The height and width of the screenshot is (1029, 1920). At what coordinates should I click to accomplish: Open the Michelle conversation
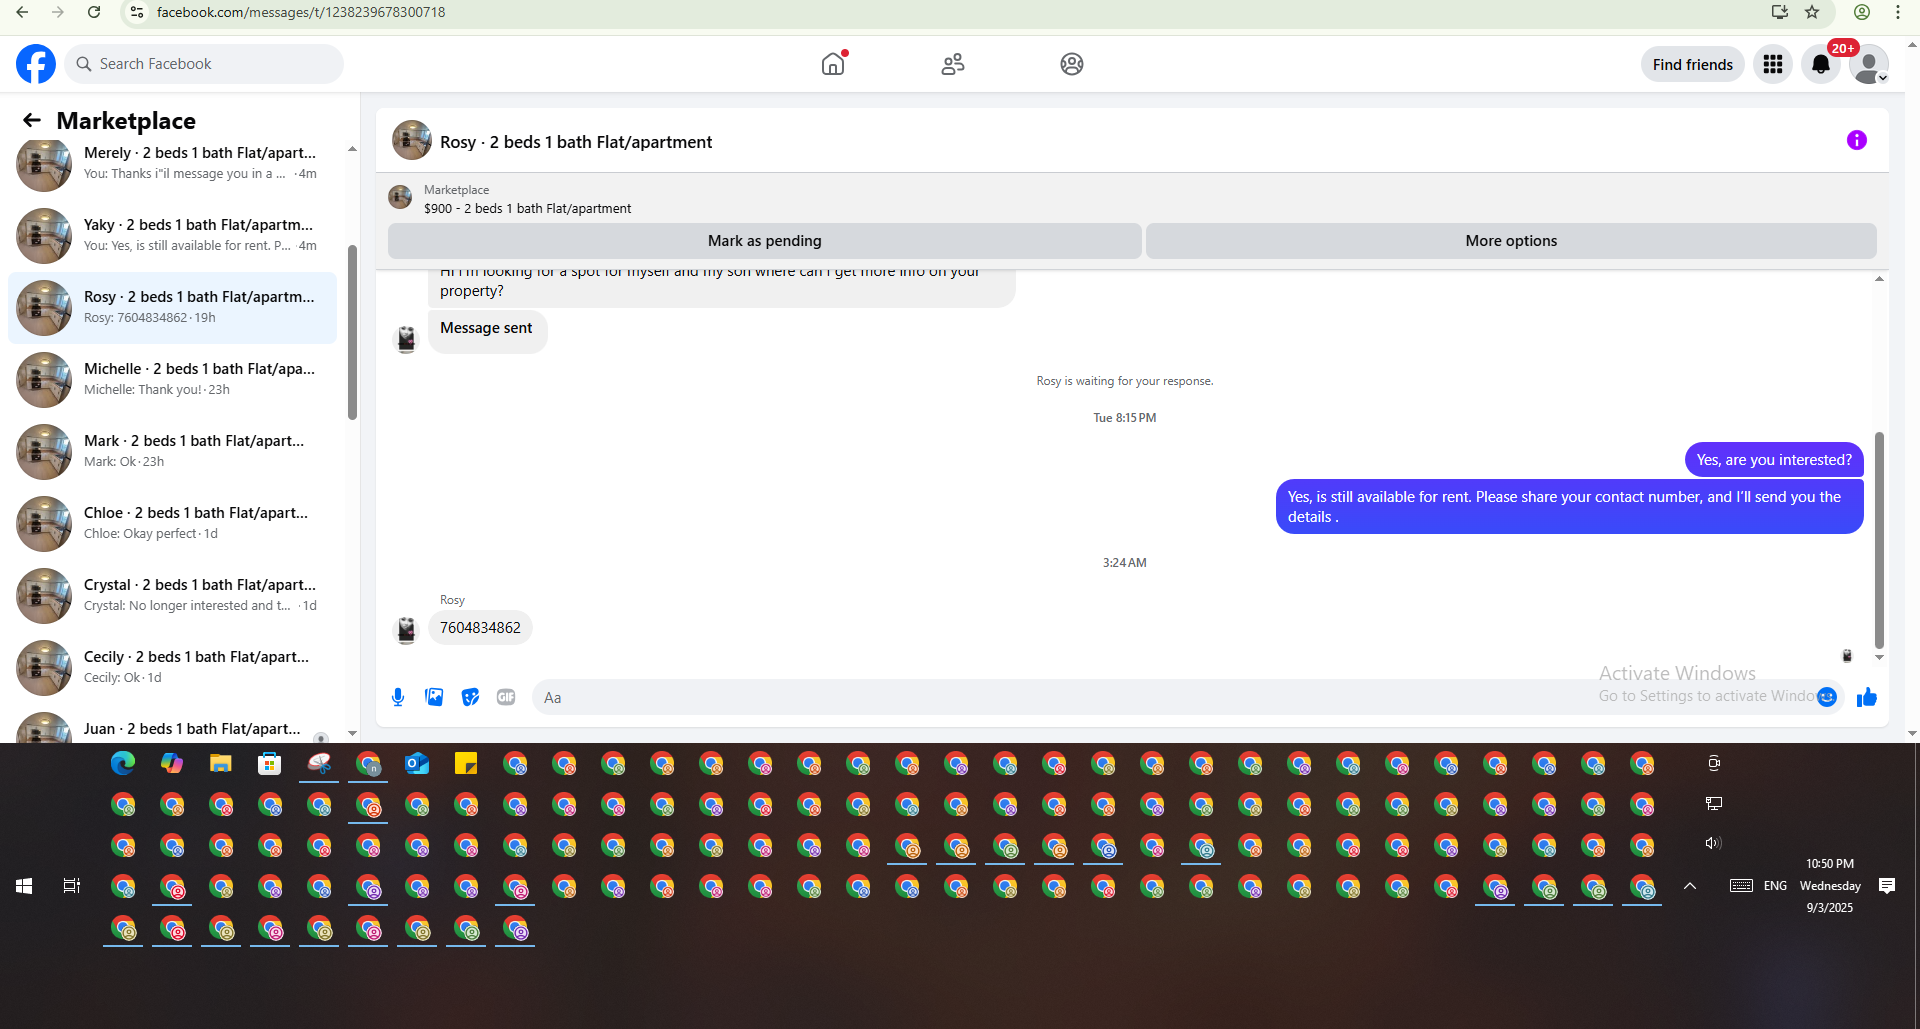(x=172, y=379)
